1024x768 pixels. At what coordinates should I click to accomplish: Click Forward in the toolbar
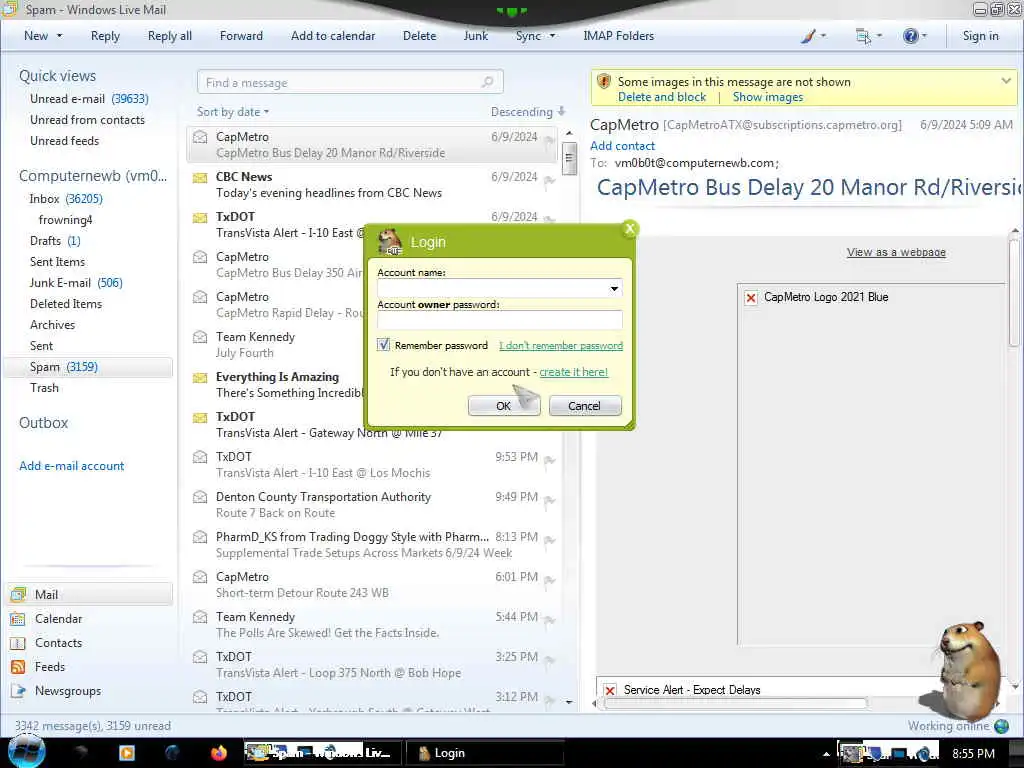241,36
